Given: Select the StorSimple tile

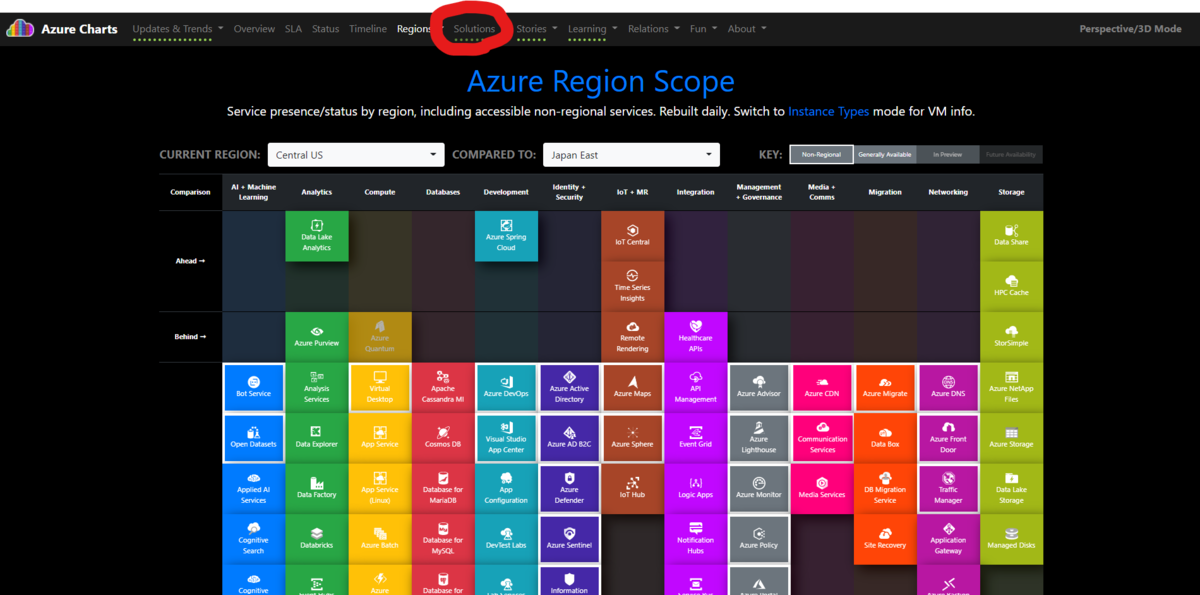Looking at the screenshot, I should click(x=1011, y=337).
